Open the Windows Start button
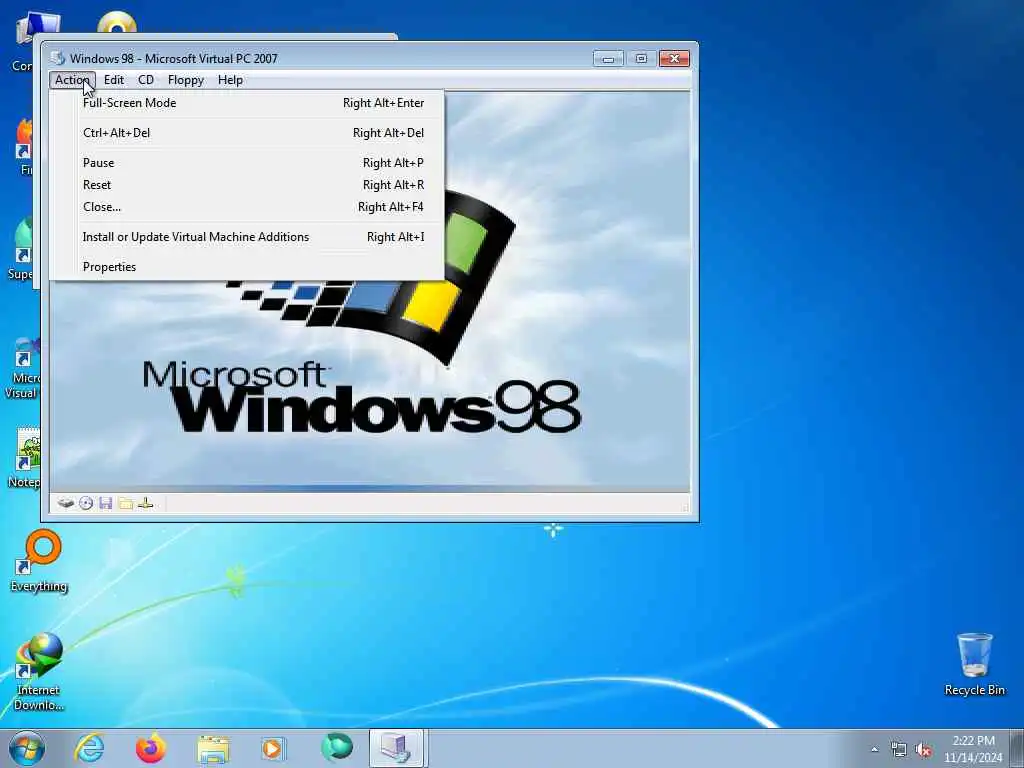 [x=27, y=748]
